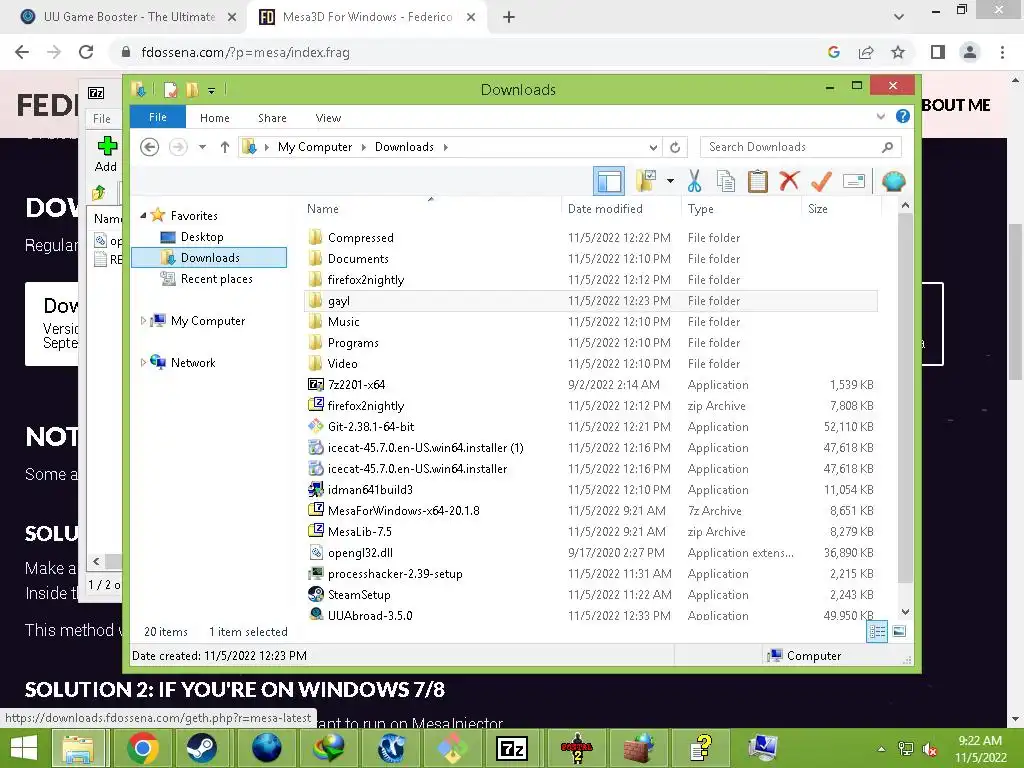Expand the ribbon with the chevron
The width and height of the screenshot is (1024, 768).
point(880,116)
